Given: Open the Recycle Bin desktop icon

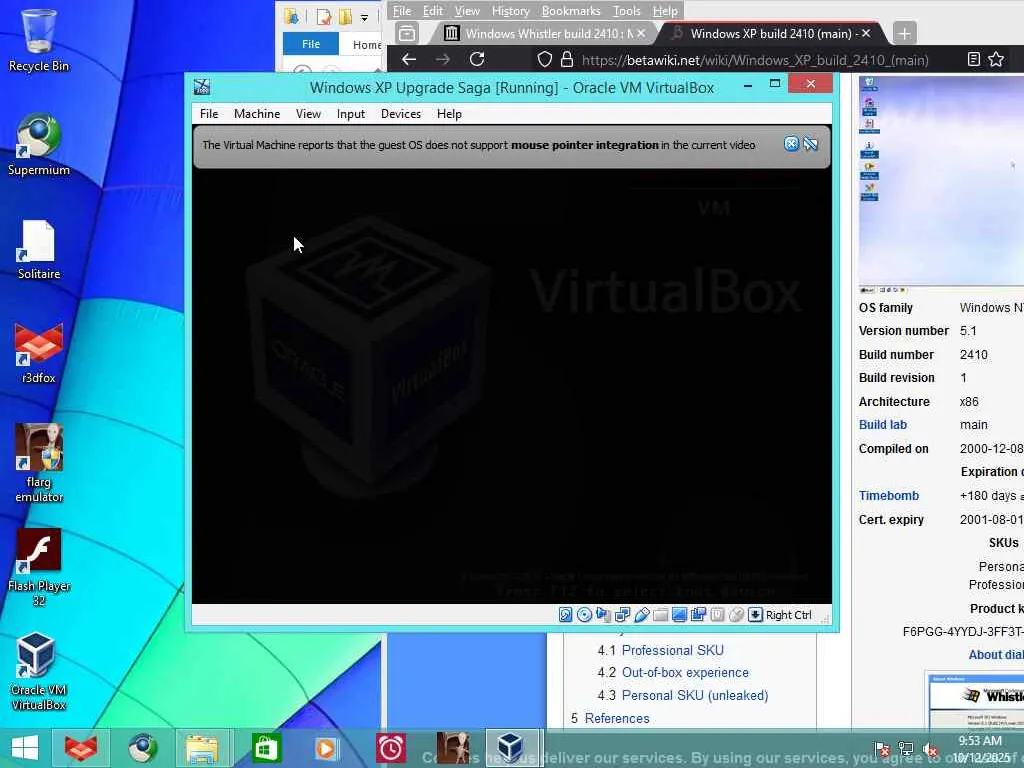Looking at the screenshot, I should pyautogui.click(x=39, y=40).
